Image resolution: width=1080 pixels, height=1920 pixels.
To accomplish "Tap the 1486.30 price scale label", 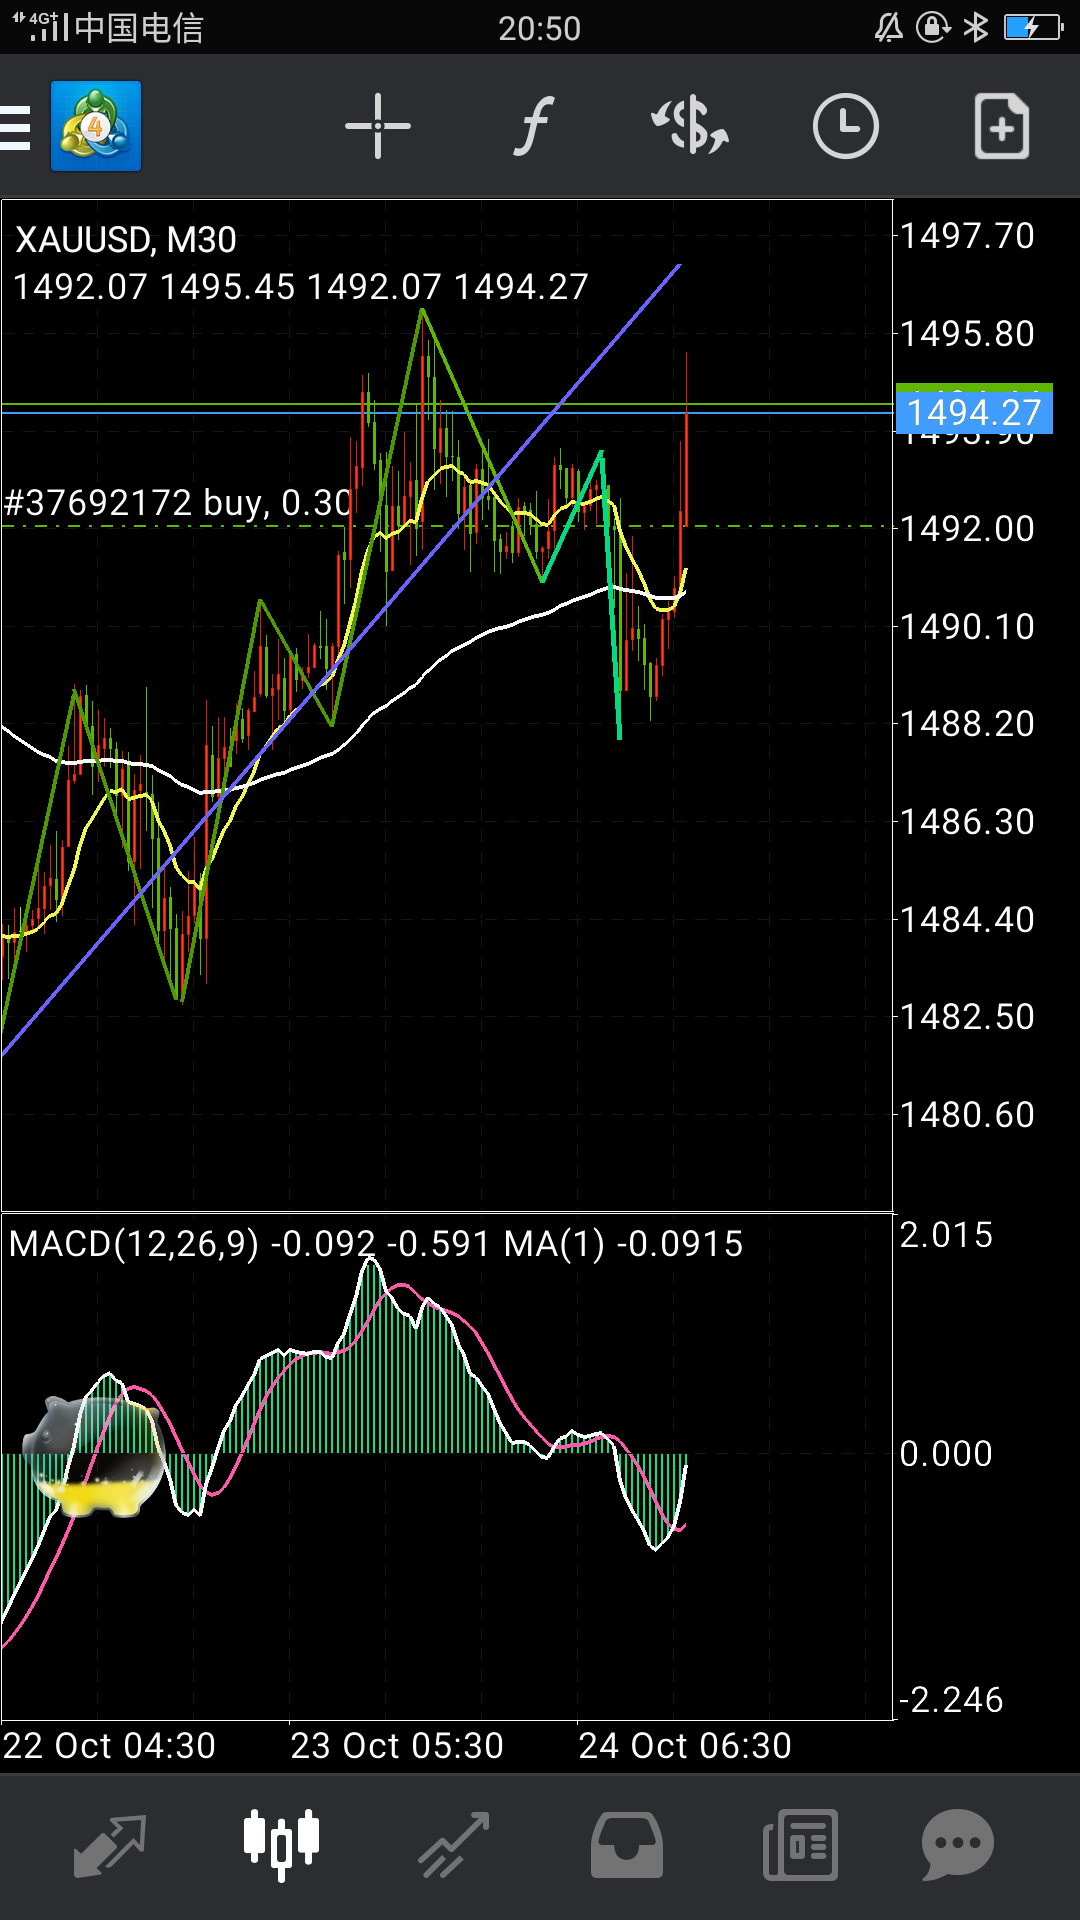I will coord(968,822).
